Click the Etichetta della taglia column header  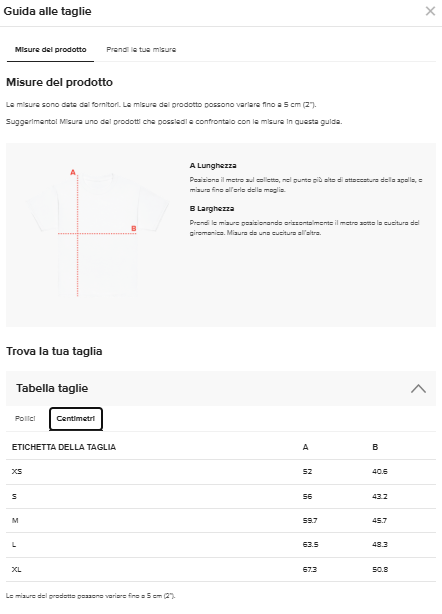[64, 447]
